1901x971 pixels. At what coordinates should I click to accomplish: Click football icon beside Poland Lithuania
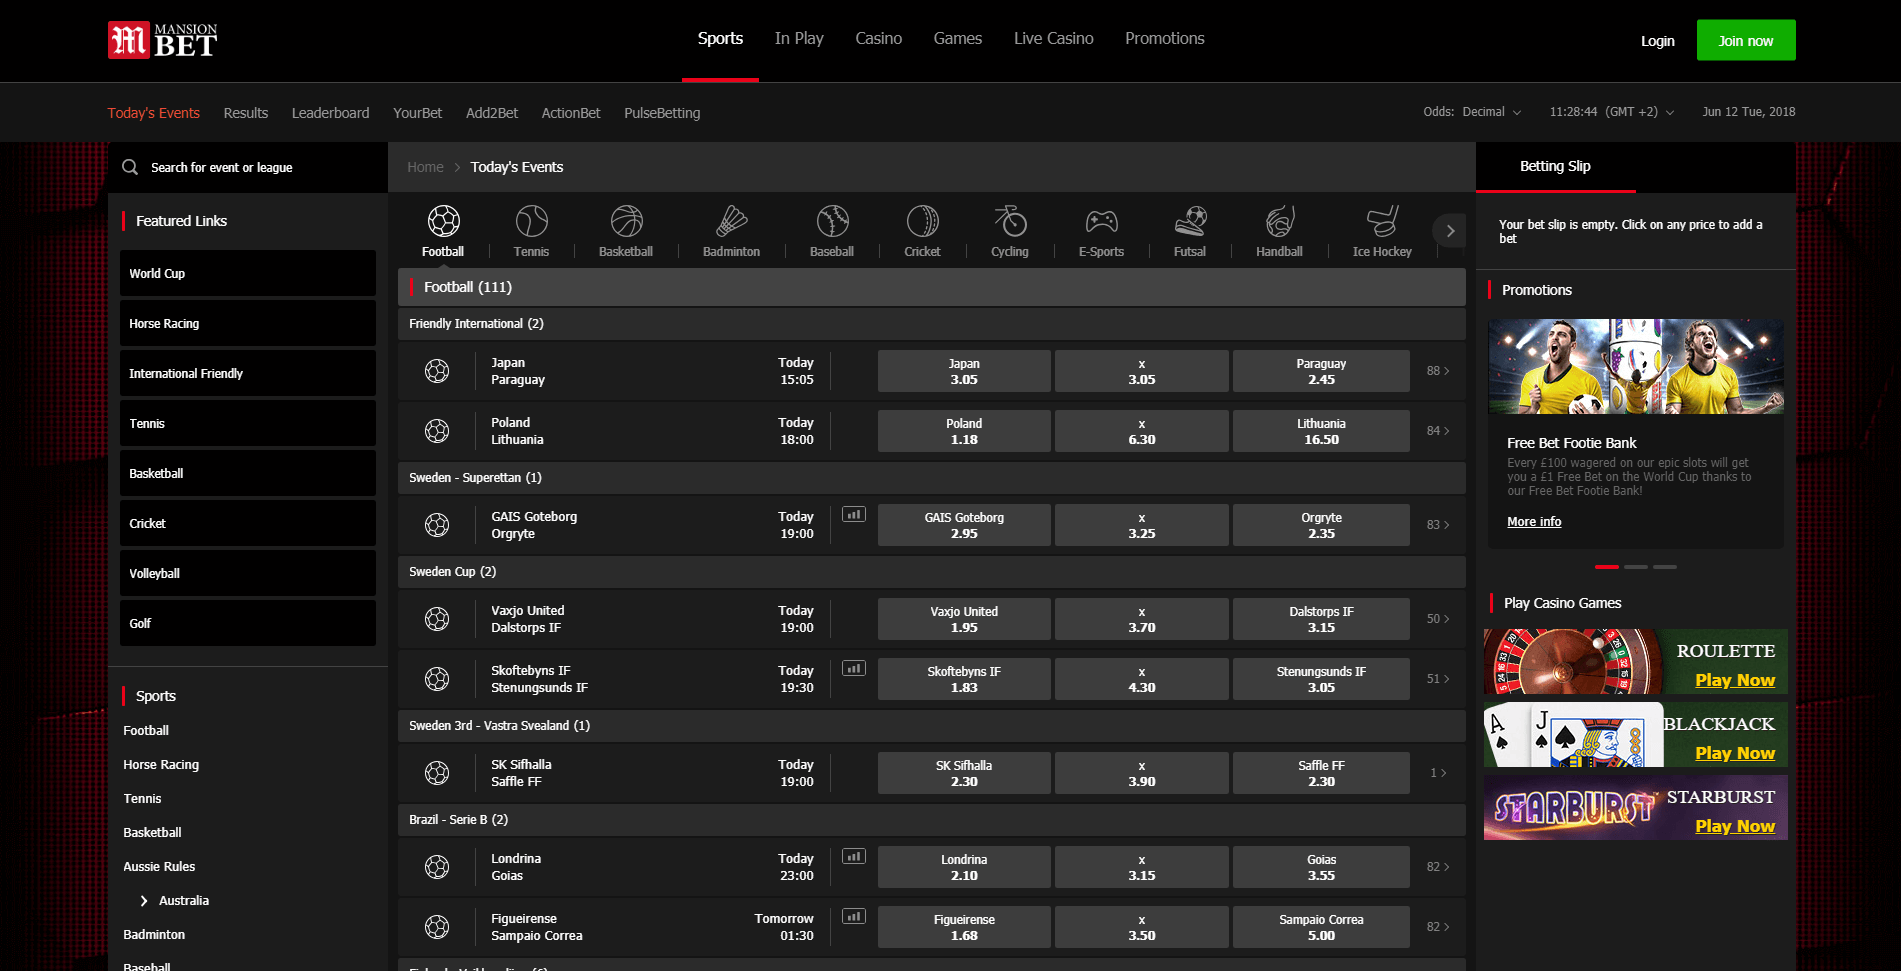click(x=437, y=431)
